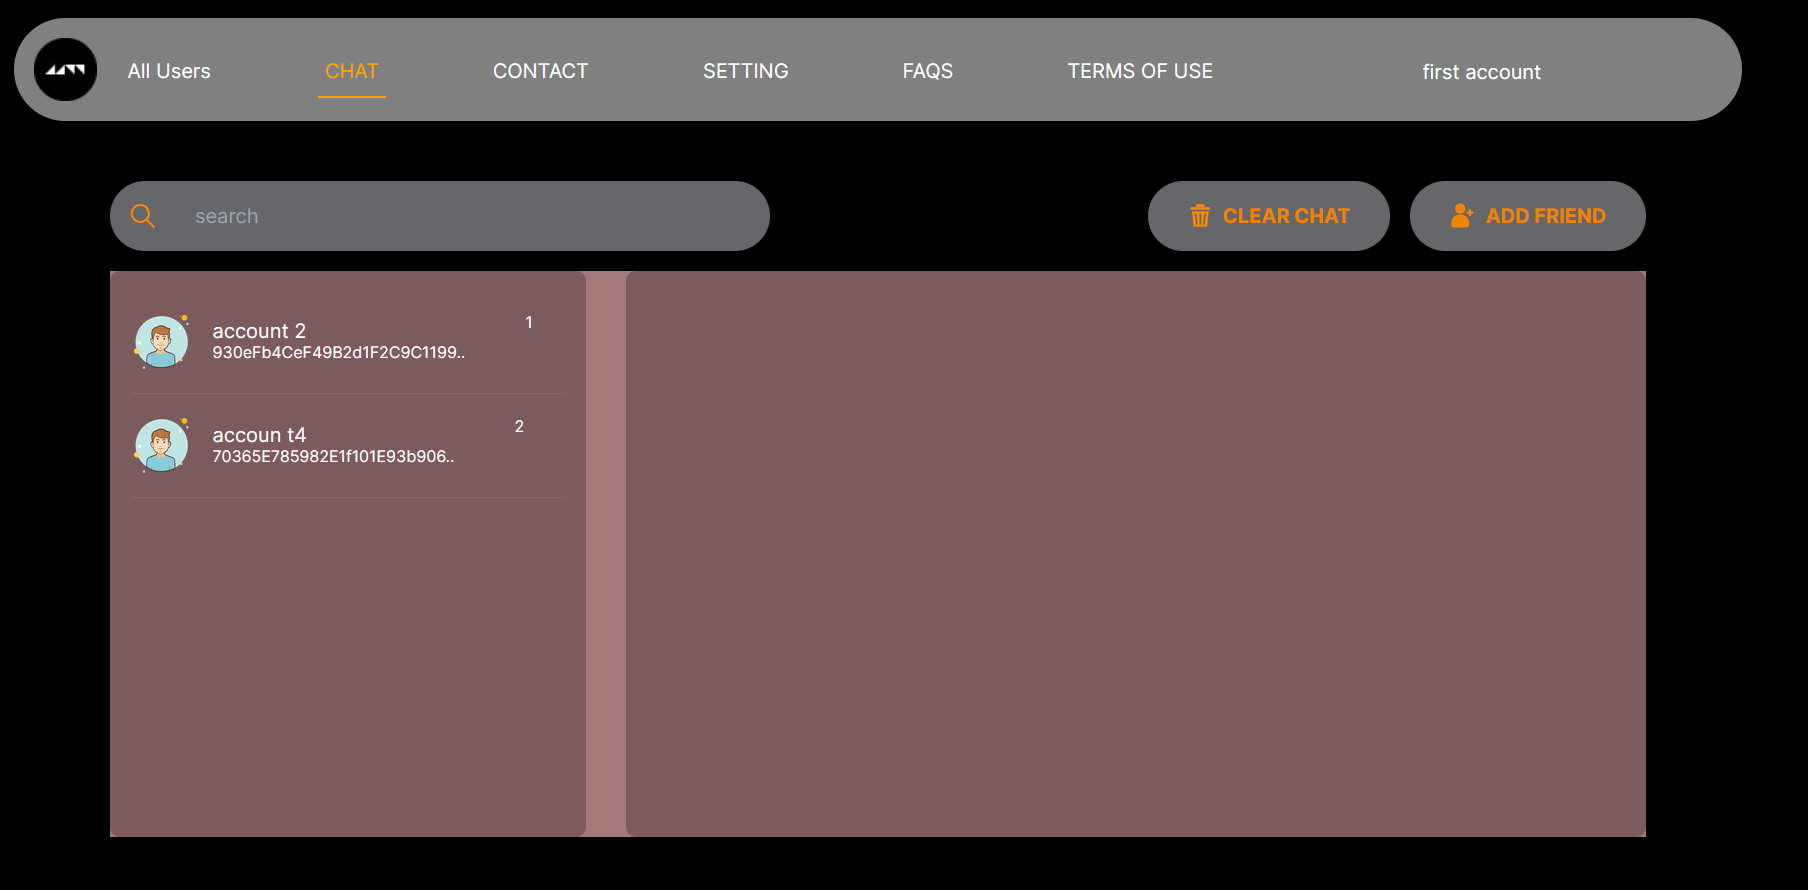
Task: Focus the search input field
Action: (440, 216)
